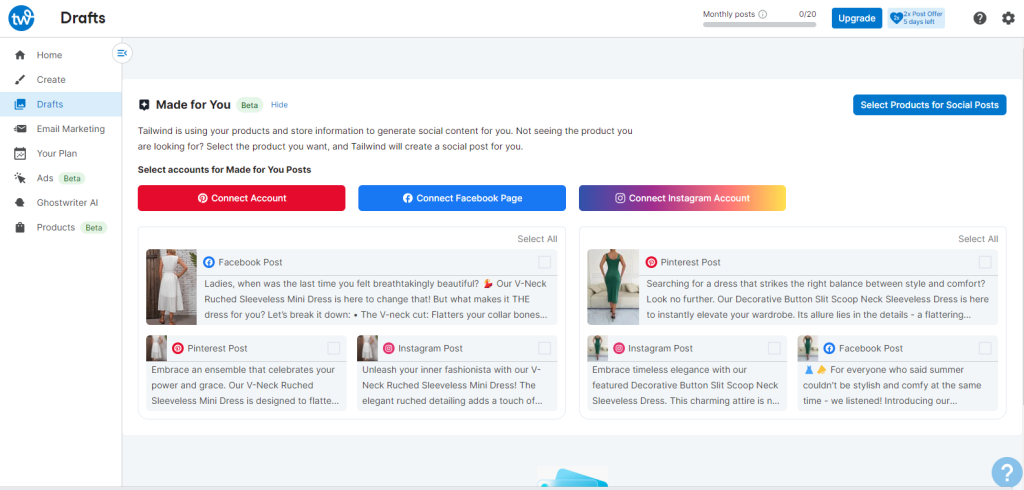Click the Beta badge next to Products

pos(94,227)
